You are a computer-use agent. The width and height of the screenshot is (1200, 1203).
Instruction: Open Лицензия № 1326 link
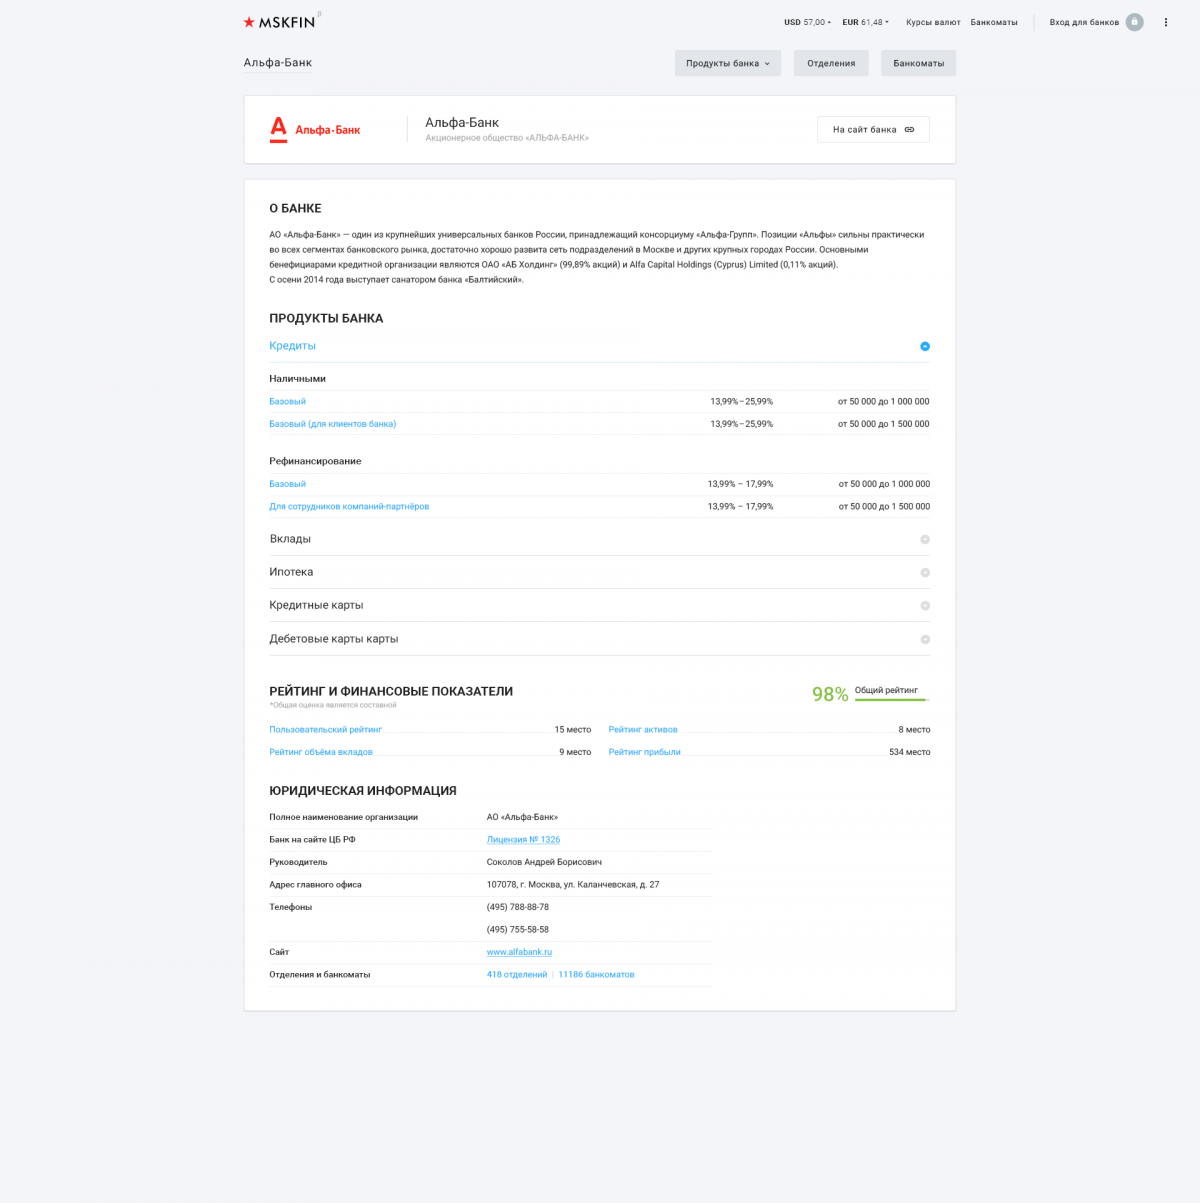(x=523, y=840)
